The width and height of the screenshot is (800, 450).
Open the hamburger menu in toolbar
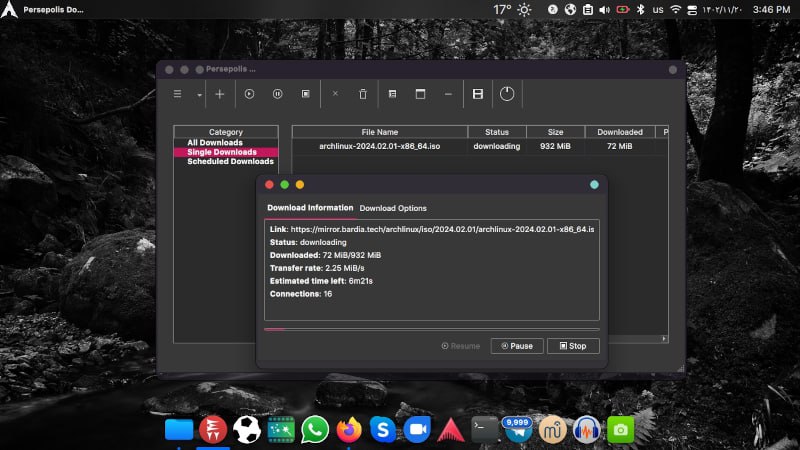click(x=178, y=94)
